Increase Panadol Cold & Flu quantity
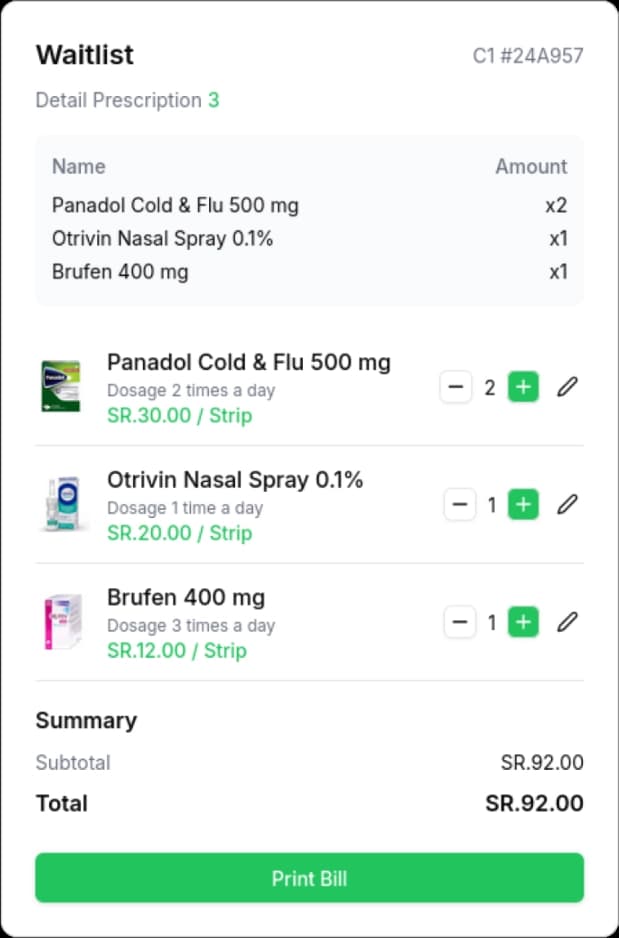The height and width of the screenshot is (938, 619). click(523, 387)
